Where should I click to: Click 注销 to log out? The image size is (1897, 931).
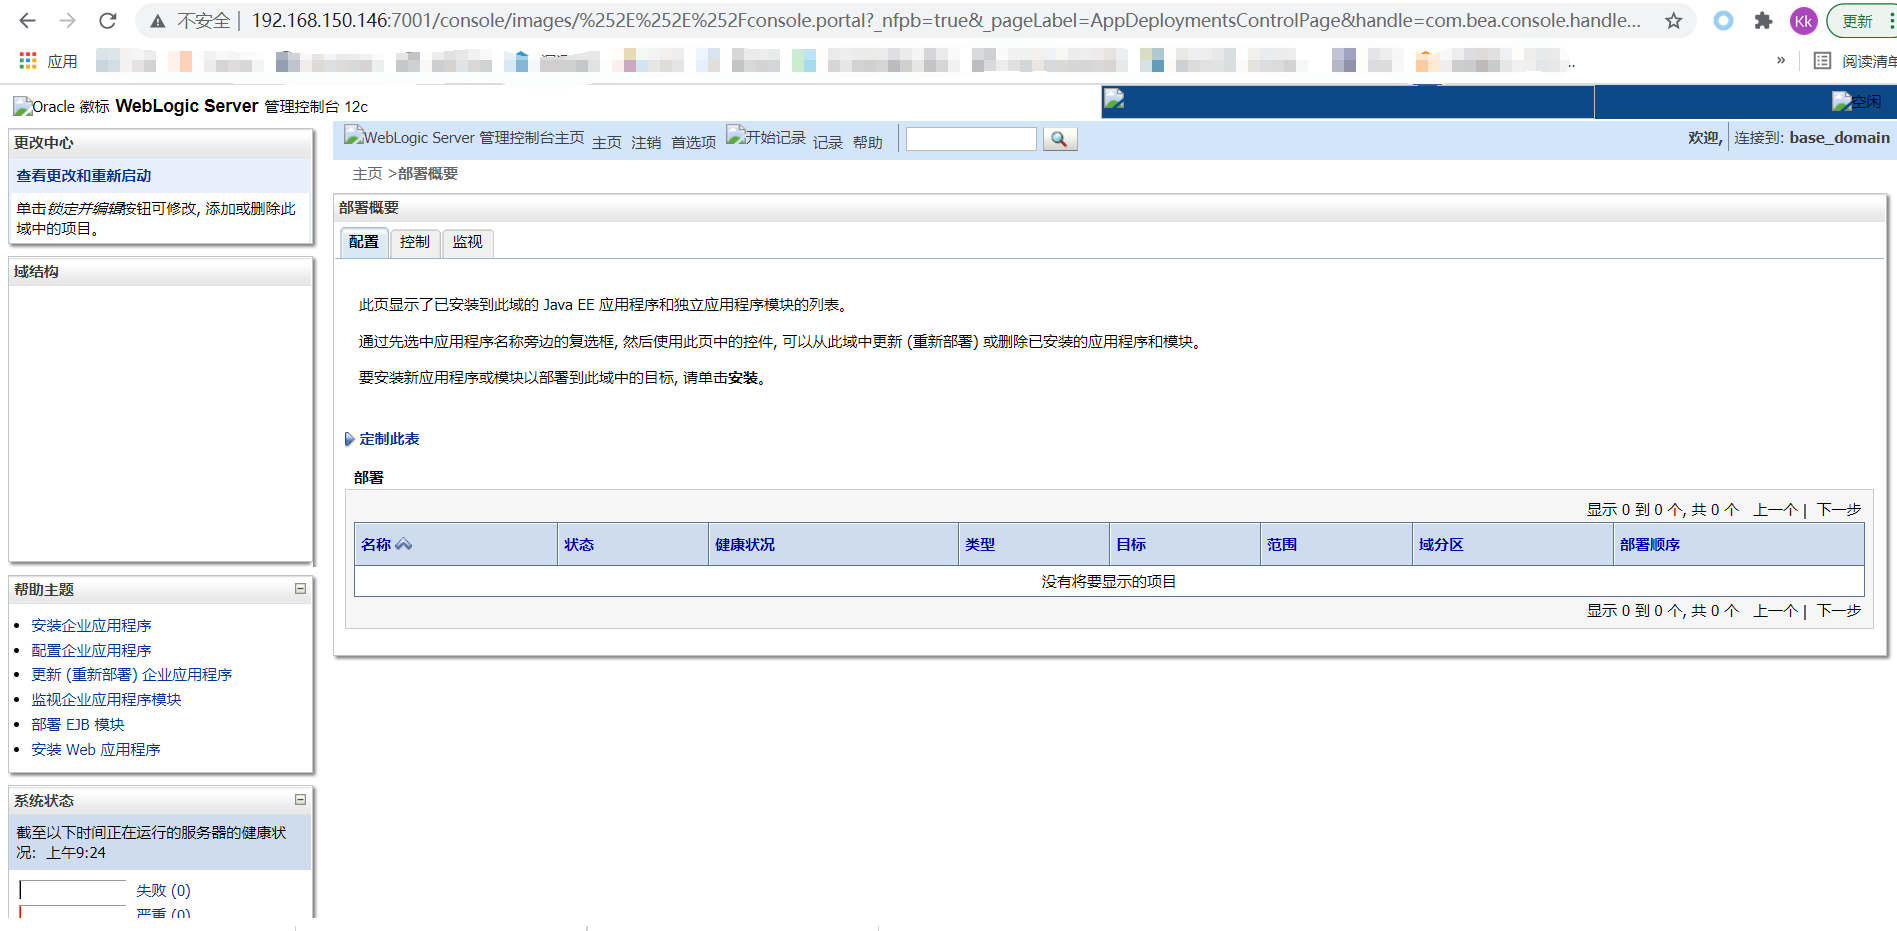646,142
